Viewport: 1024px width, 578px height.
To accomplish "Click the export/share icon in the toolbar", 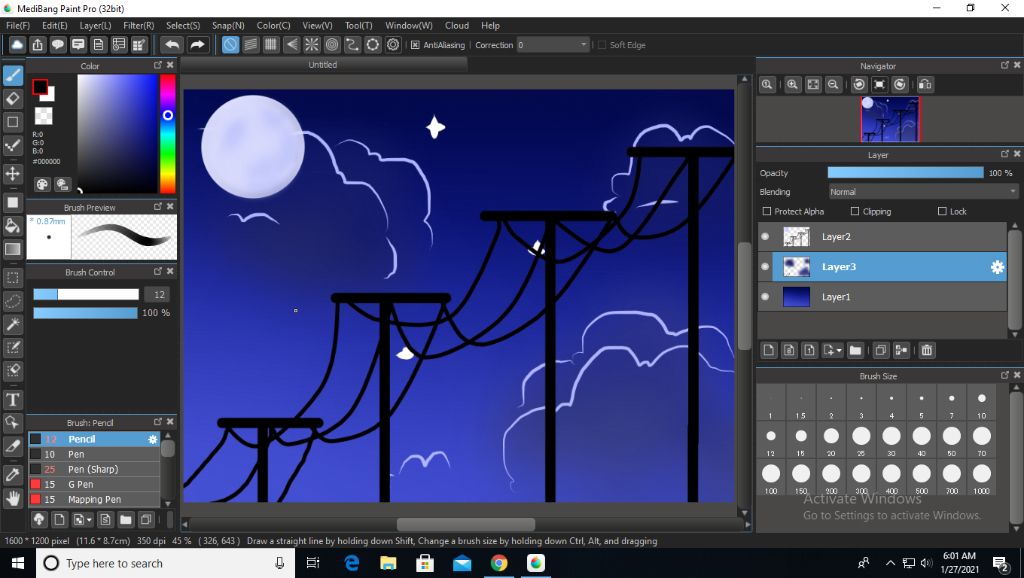I will (x=38, y=45).
